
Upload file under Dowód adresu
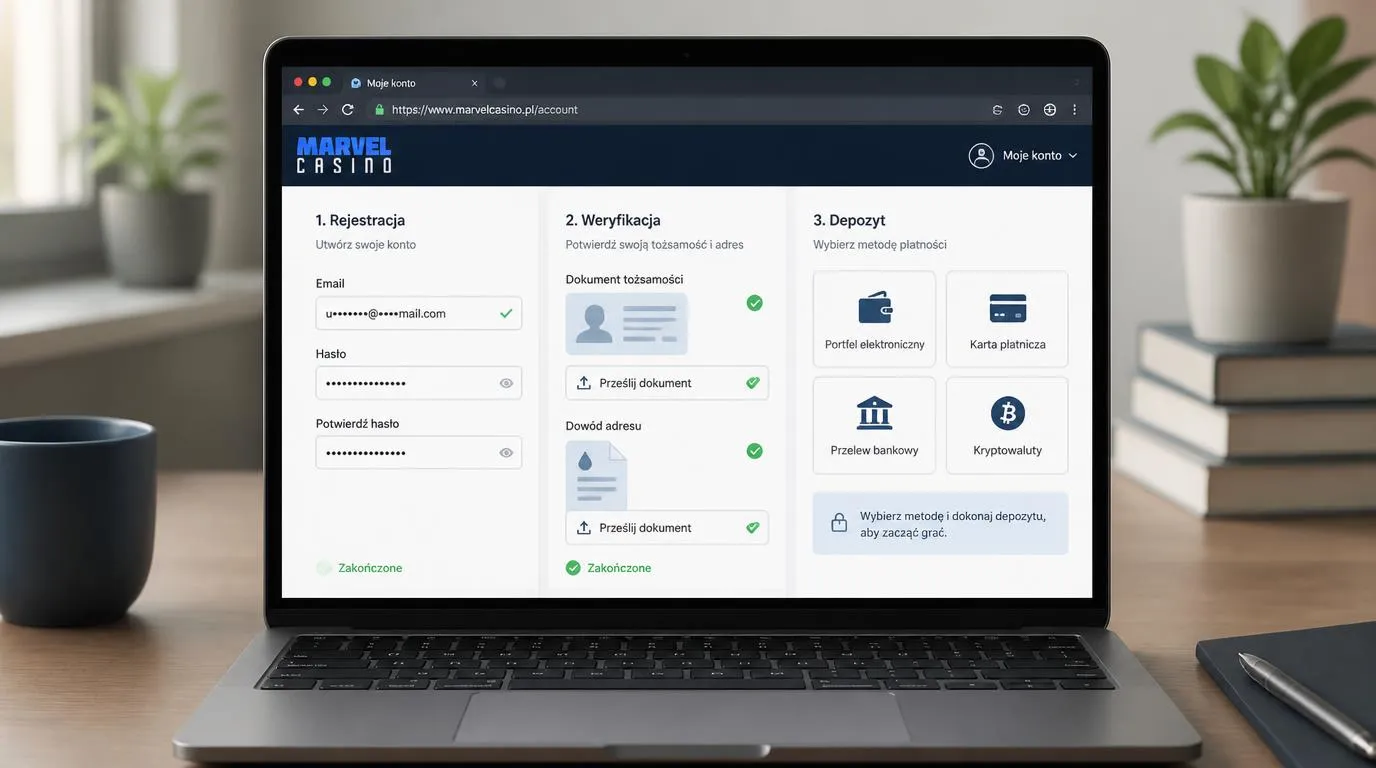tap(667, 528)
